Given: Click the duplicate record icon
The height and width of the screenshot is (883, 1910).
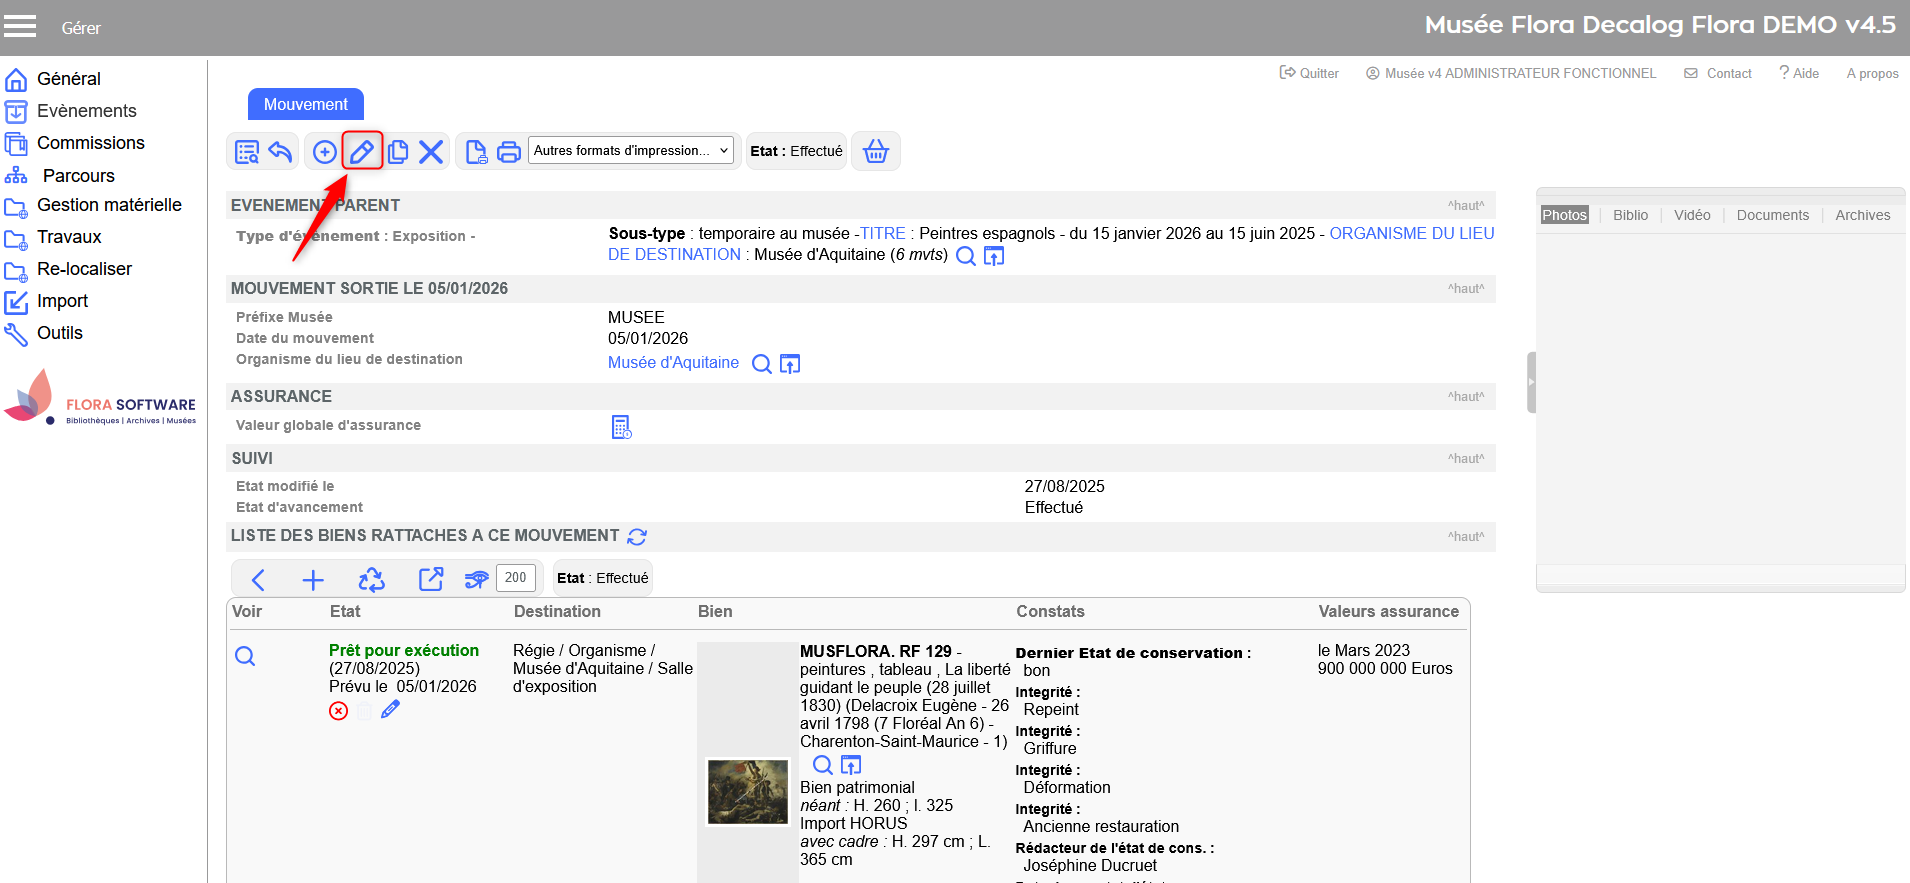Looking at the screenshot, I should coord(398,152).
